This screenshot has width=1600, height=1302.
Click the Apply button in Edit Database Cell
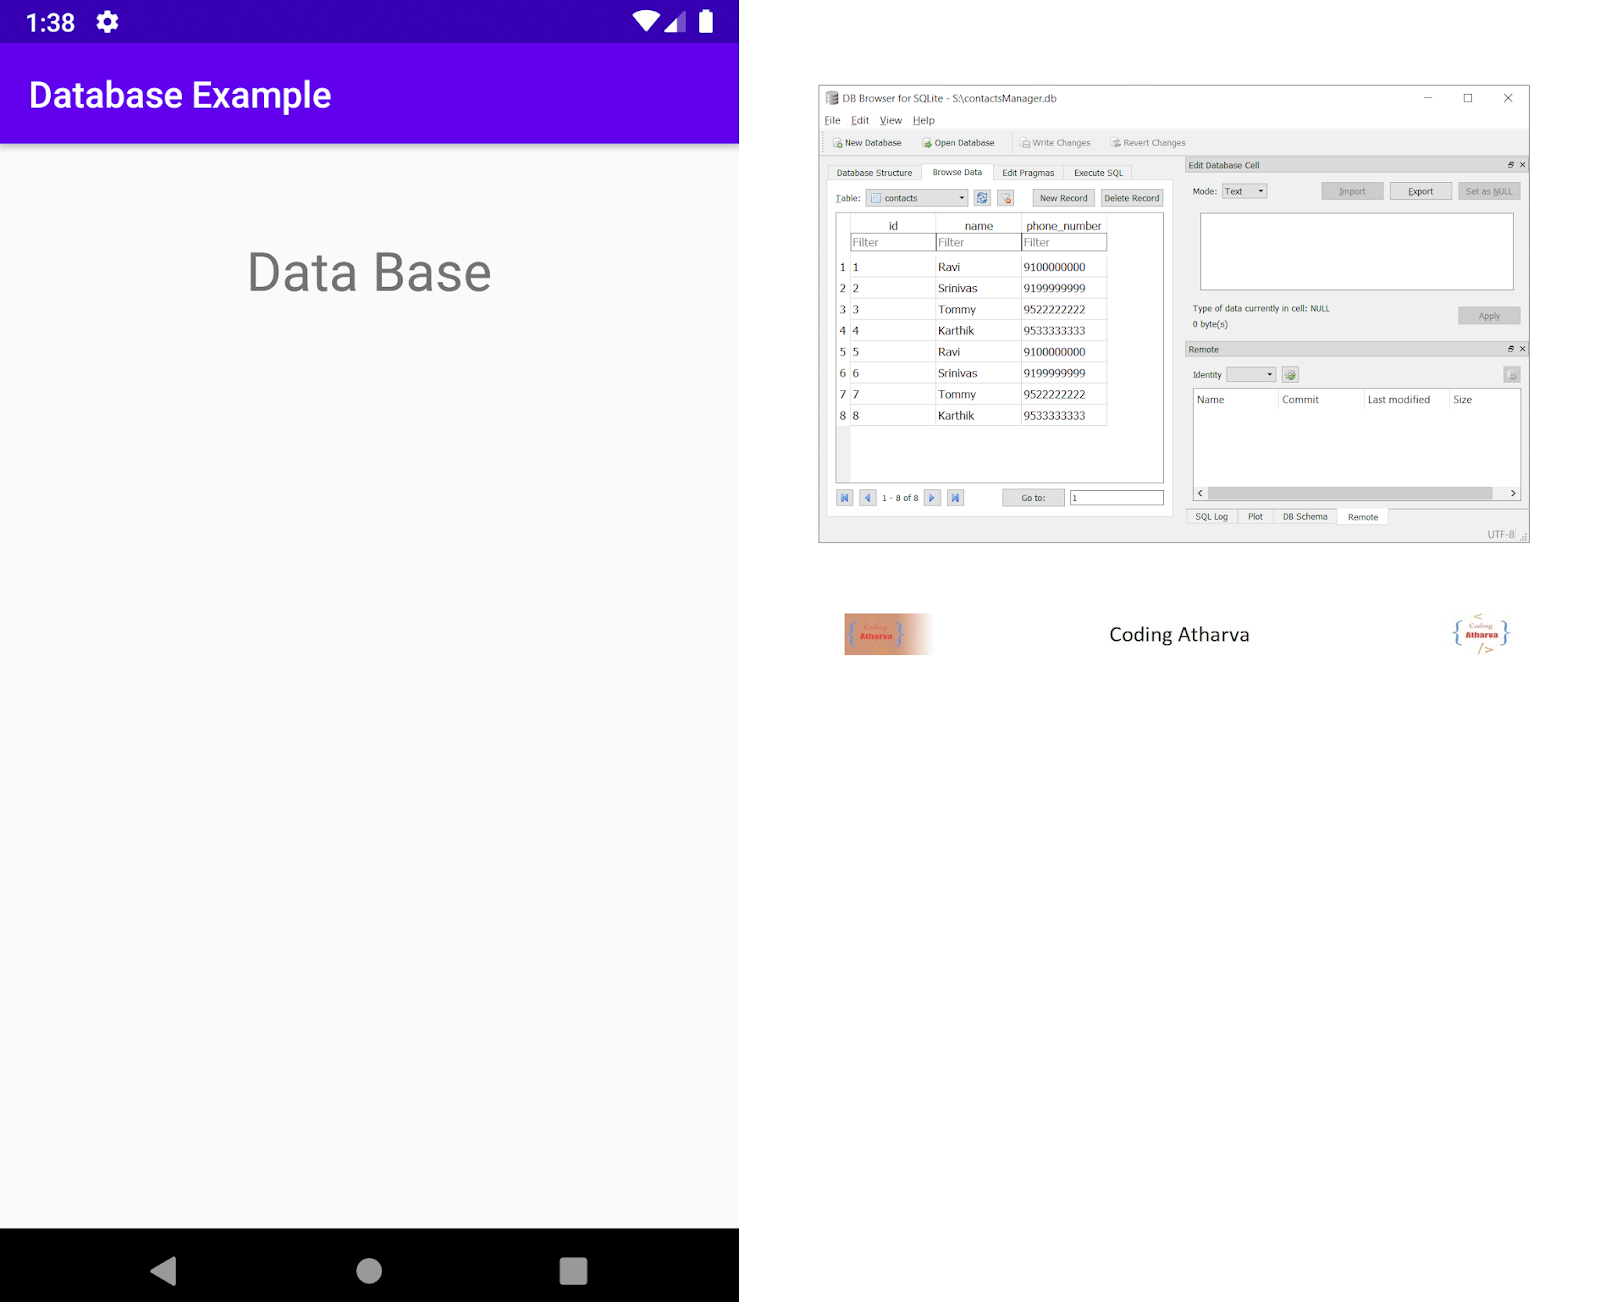click(1489, 315)
